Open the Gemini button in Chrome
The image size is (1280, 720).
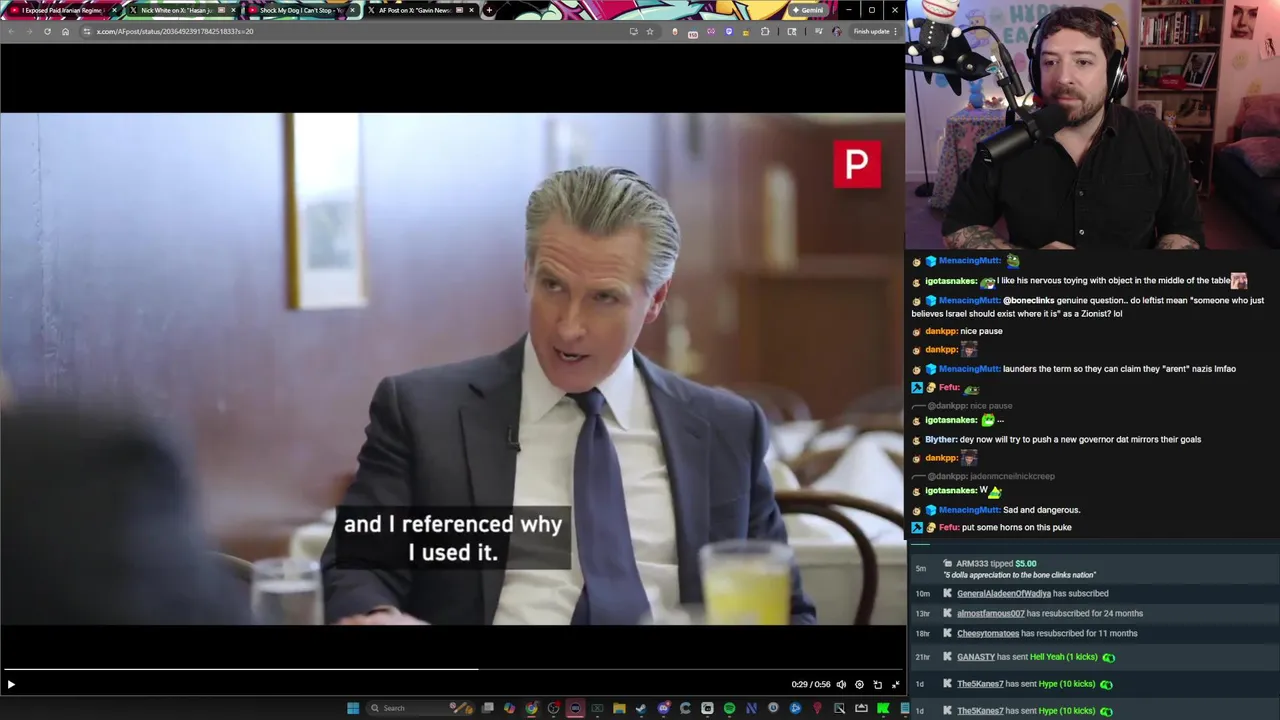(x=808, y=10)
